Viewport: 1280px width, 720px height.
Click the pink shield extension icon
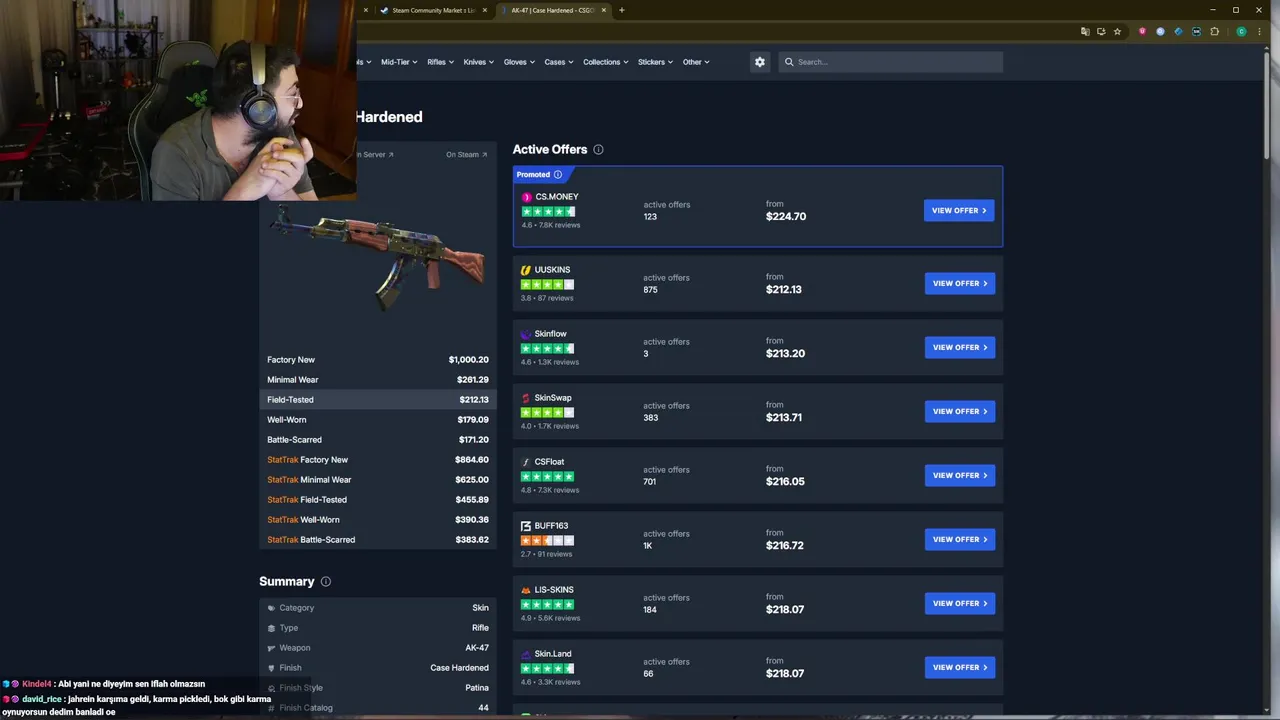coord(1142,32)
